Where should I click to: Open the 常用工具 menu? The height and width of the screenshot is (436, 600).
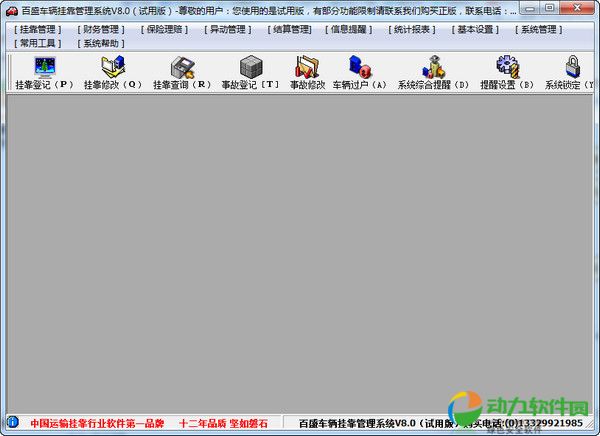[x=40, y=44]
